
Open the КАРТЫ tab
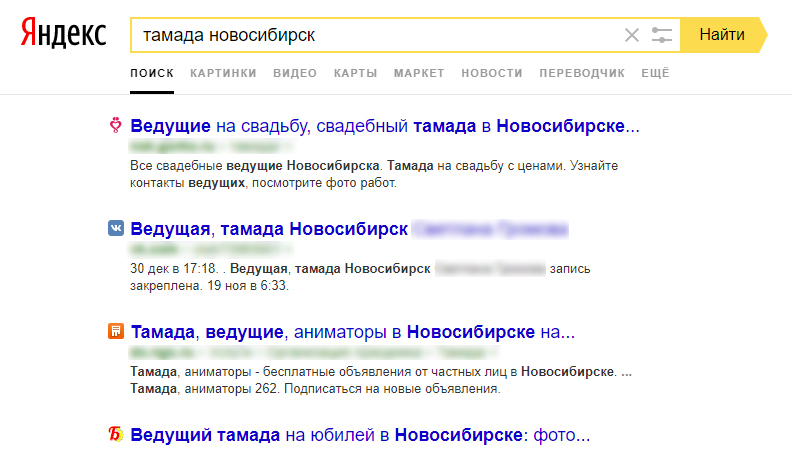tap(356, 73)
